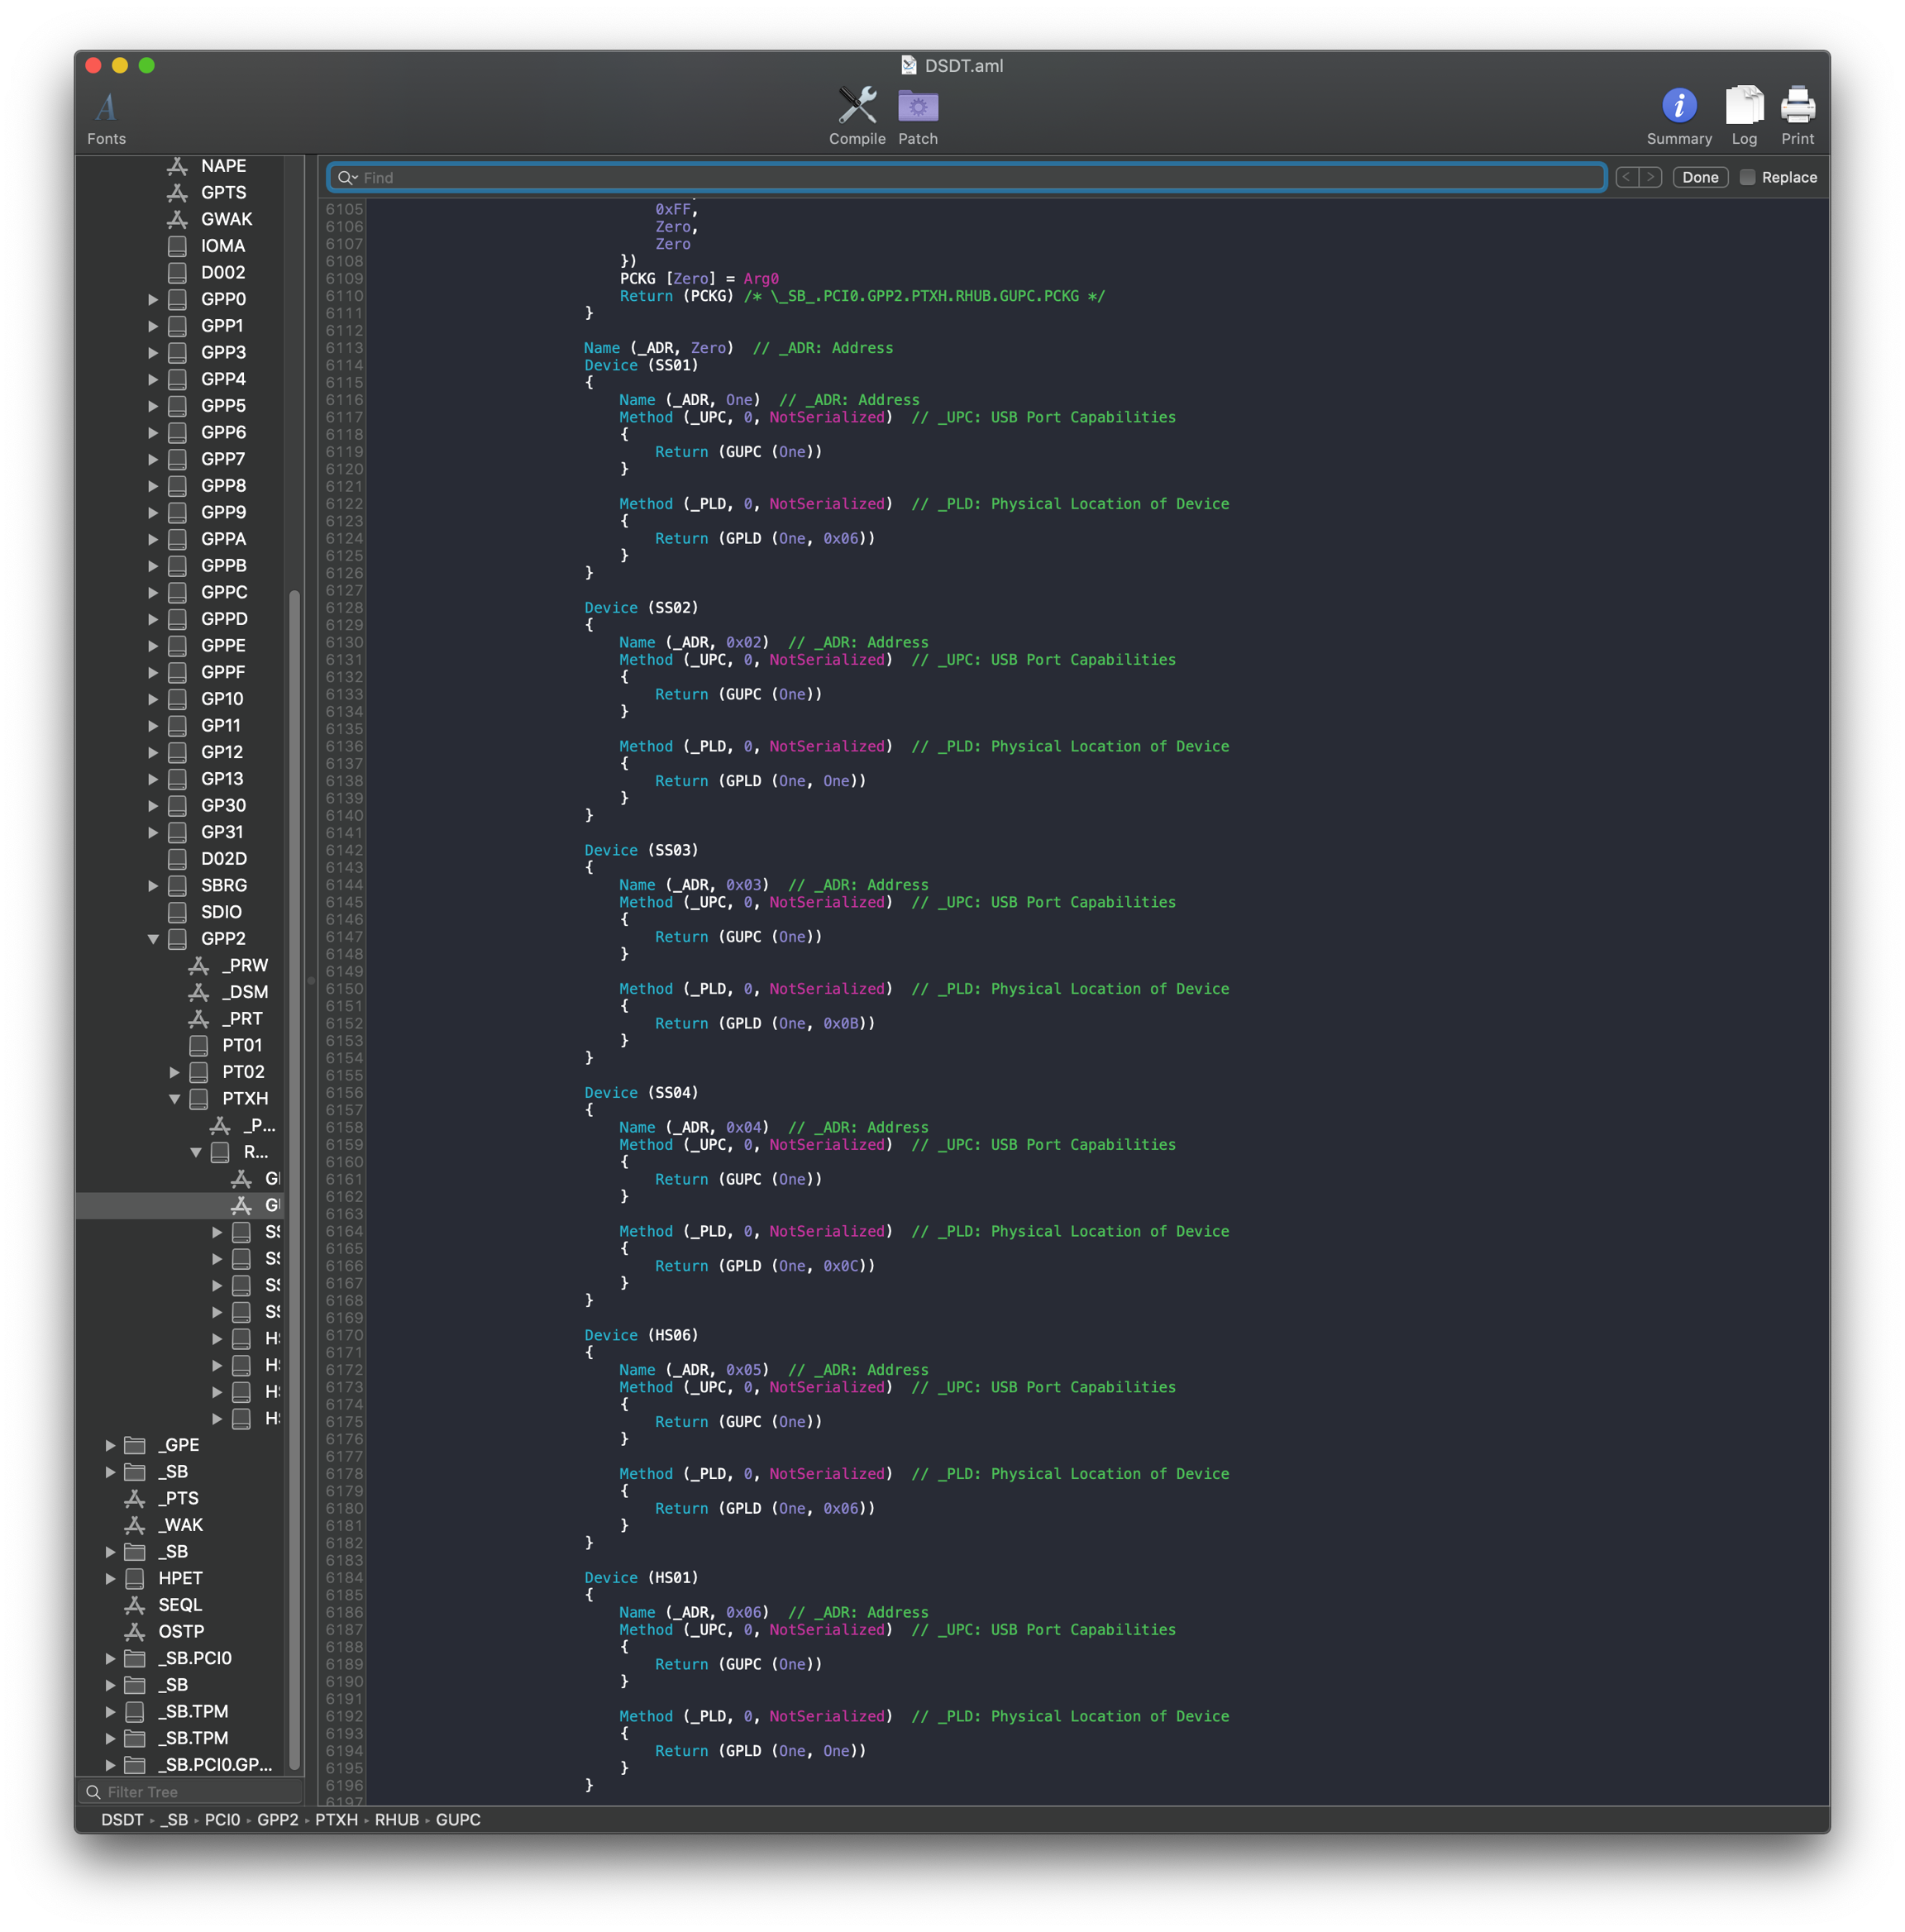Expand the _GPE folder node
1905x1932 pixels.
110,1445
